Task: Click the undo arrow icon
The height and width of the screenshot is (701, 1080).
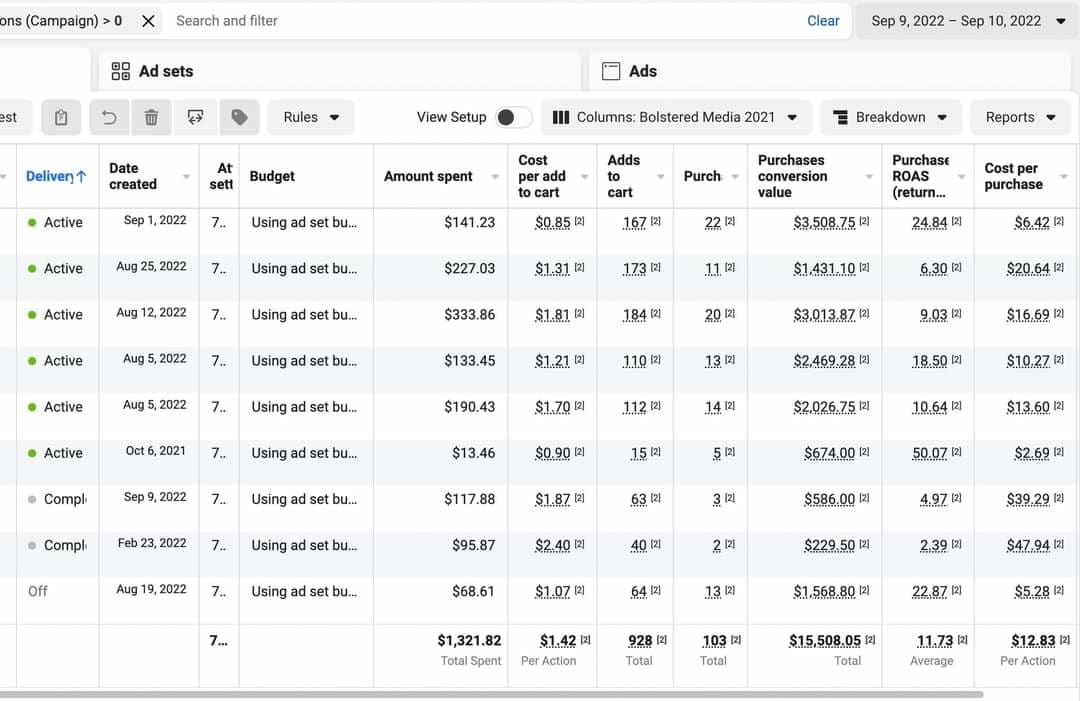Action: coord(109,117)
